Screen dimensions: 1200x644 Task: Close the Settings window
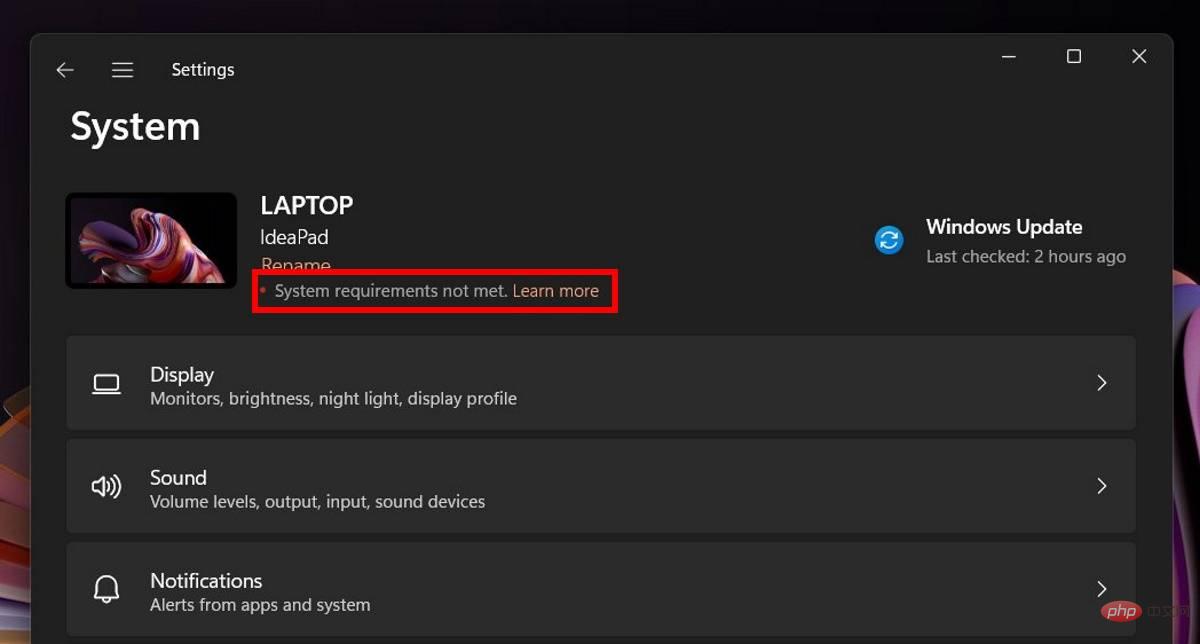point(1139,57)
